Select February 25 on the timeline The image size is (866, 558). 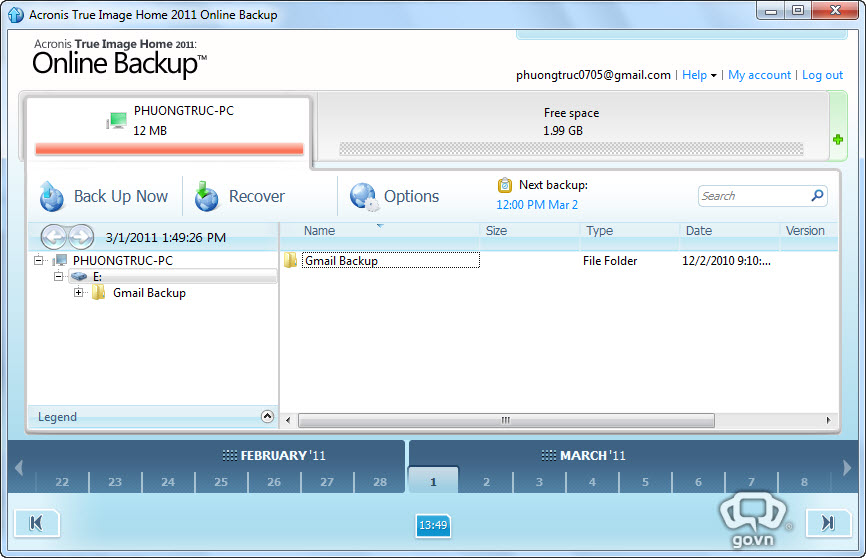(221, 482)
